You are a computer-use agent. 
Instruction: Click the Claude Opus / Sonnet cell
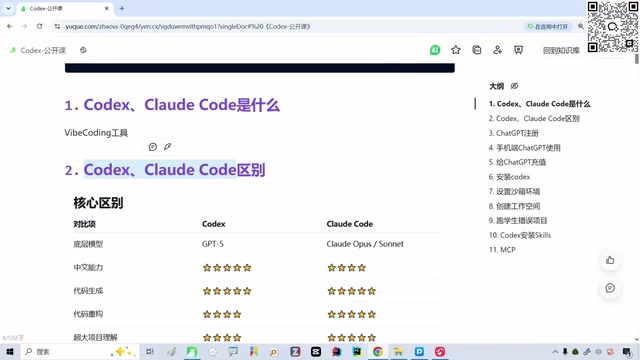(x=365, y=244)
